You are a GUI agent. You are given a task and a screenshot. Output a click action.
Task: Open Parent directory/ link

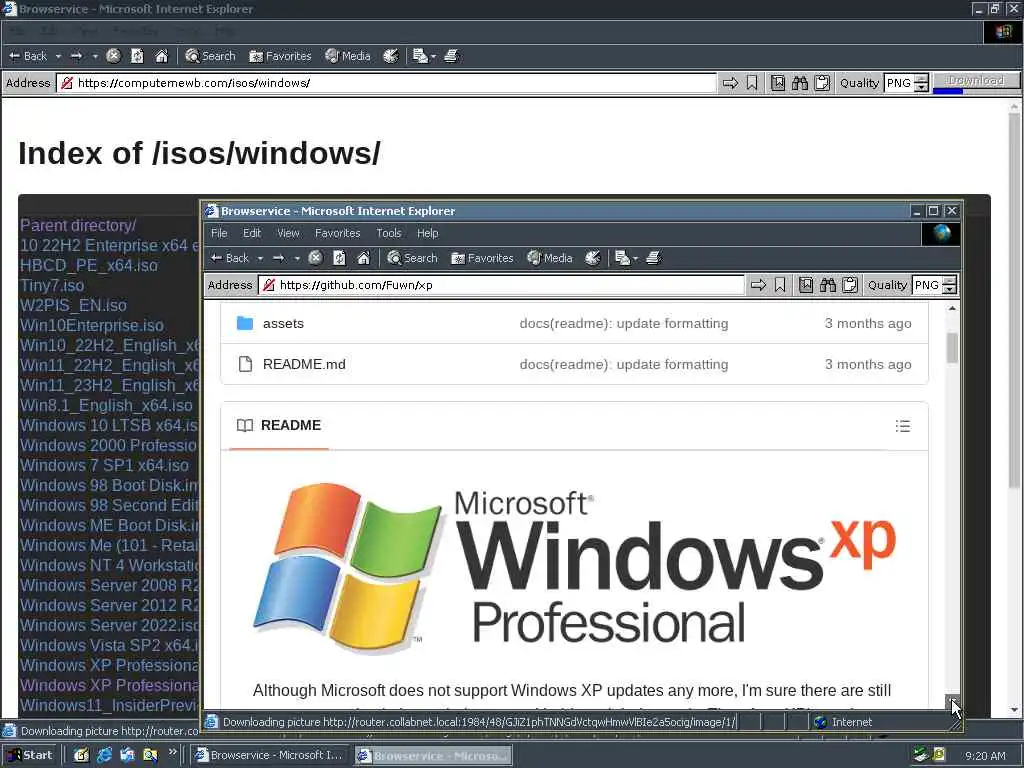(x=78, y=225)
